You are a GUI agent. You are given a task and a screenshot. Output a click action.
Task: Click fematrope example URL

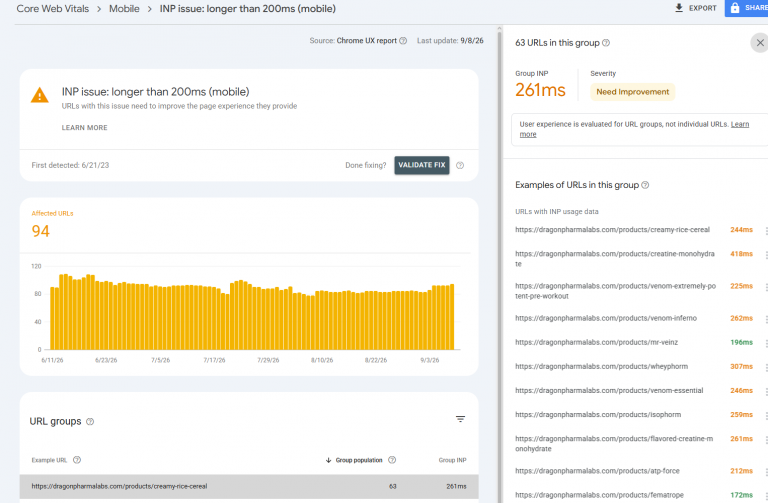click(600, 495)
